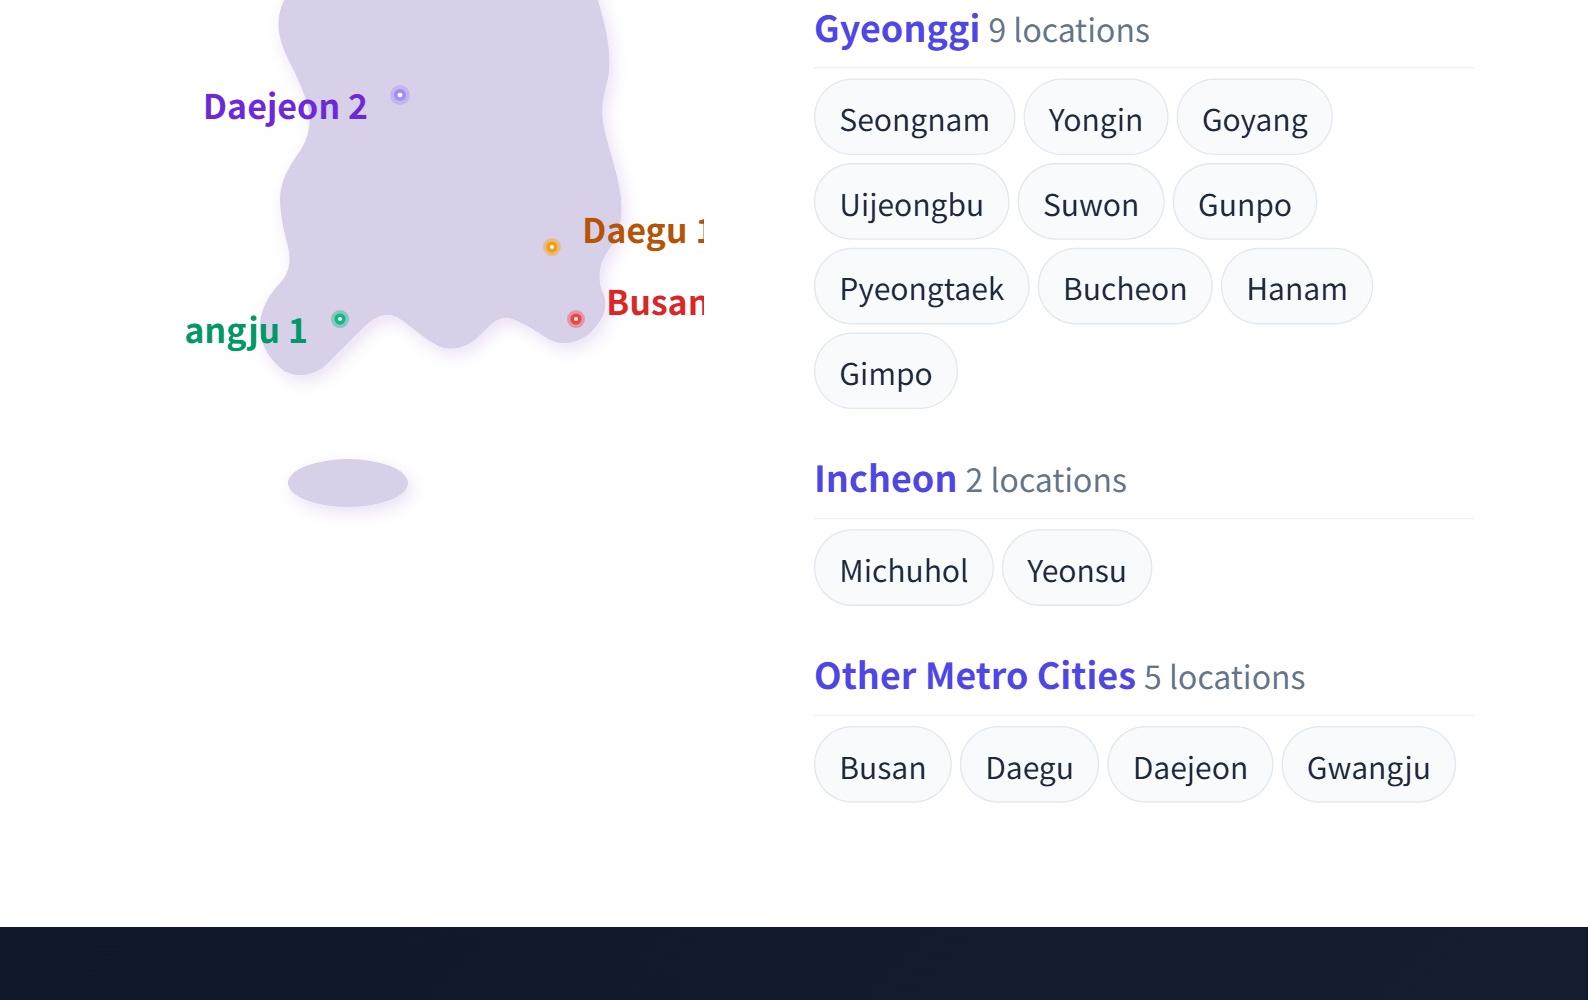Open the Bucheon location chip

point(1124,287)
